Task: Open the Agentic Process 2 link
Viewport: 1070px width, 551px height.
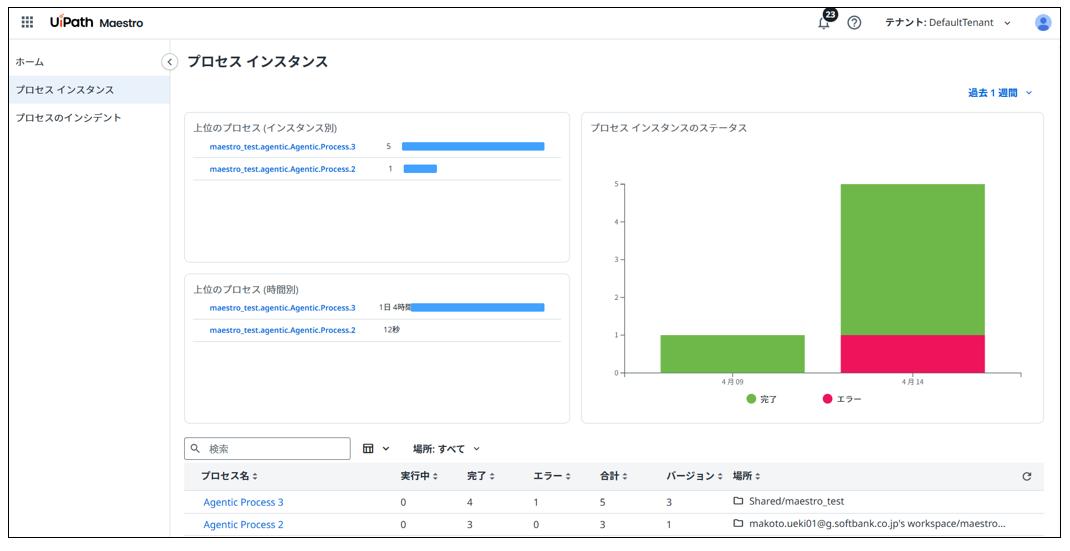Action: coord(243,524)
